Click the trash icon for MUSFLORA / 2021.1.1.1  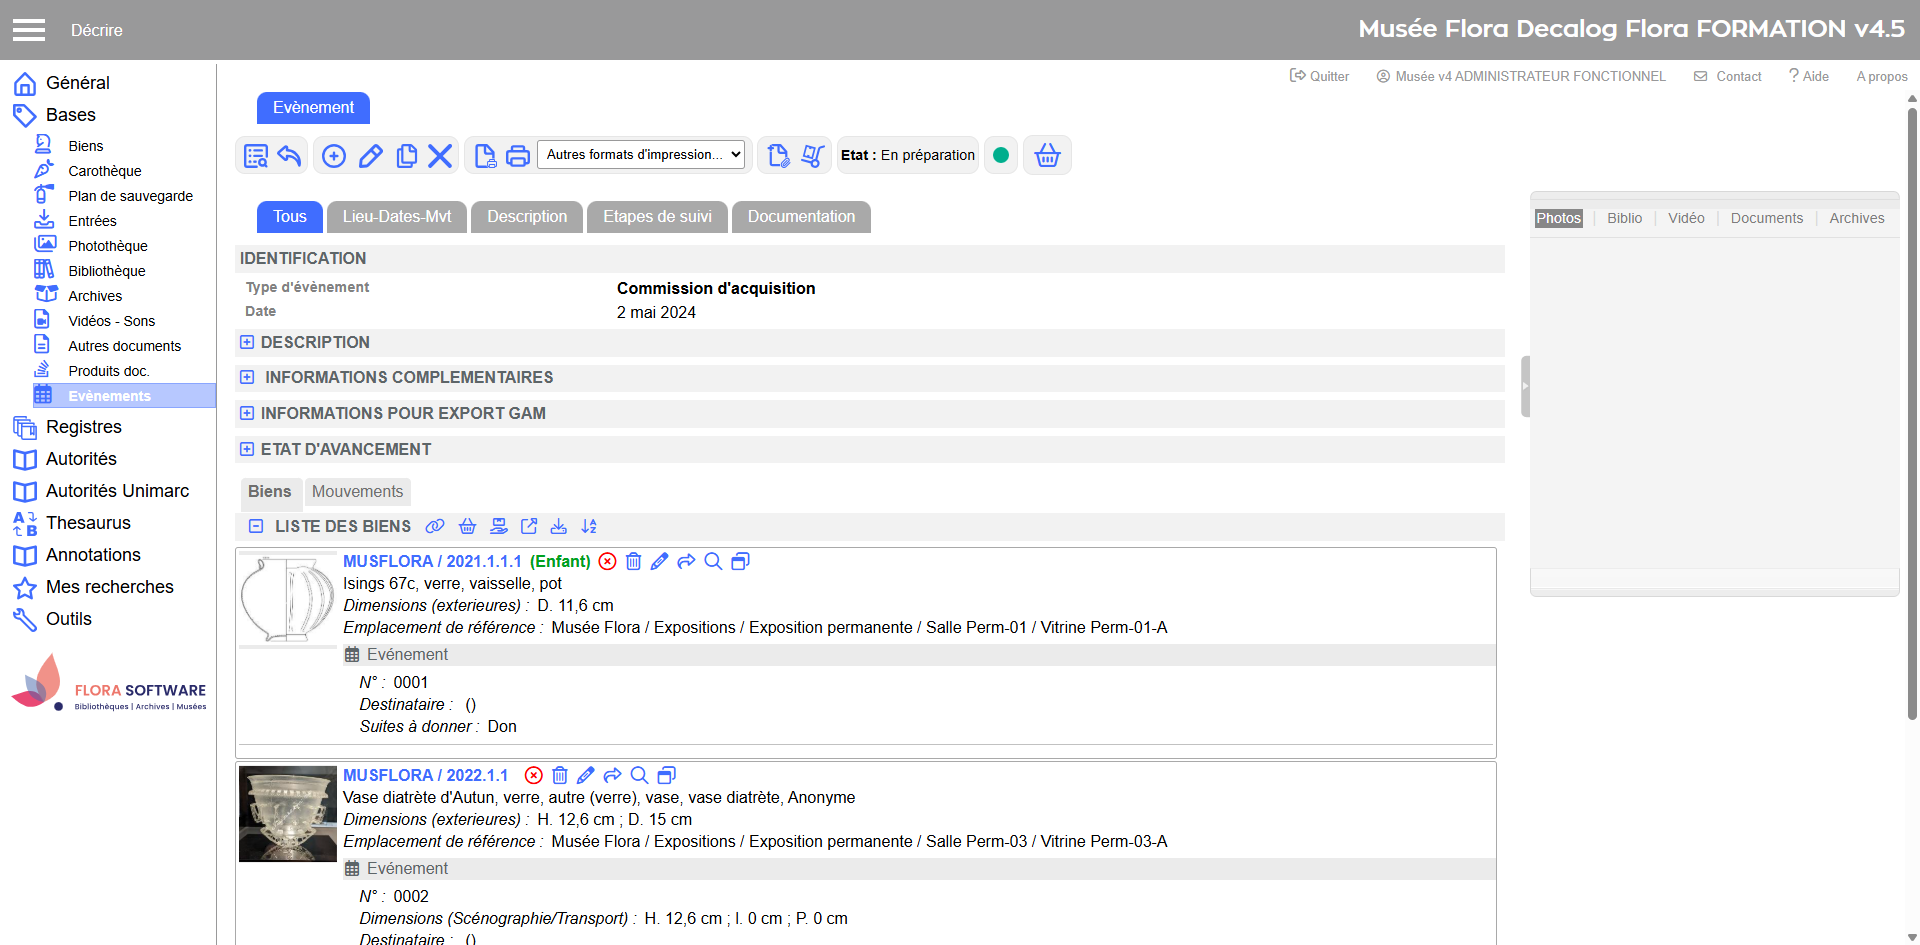[x=633, y=562]
